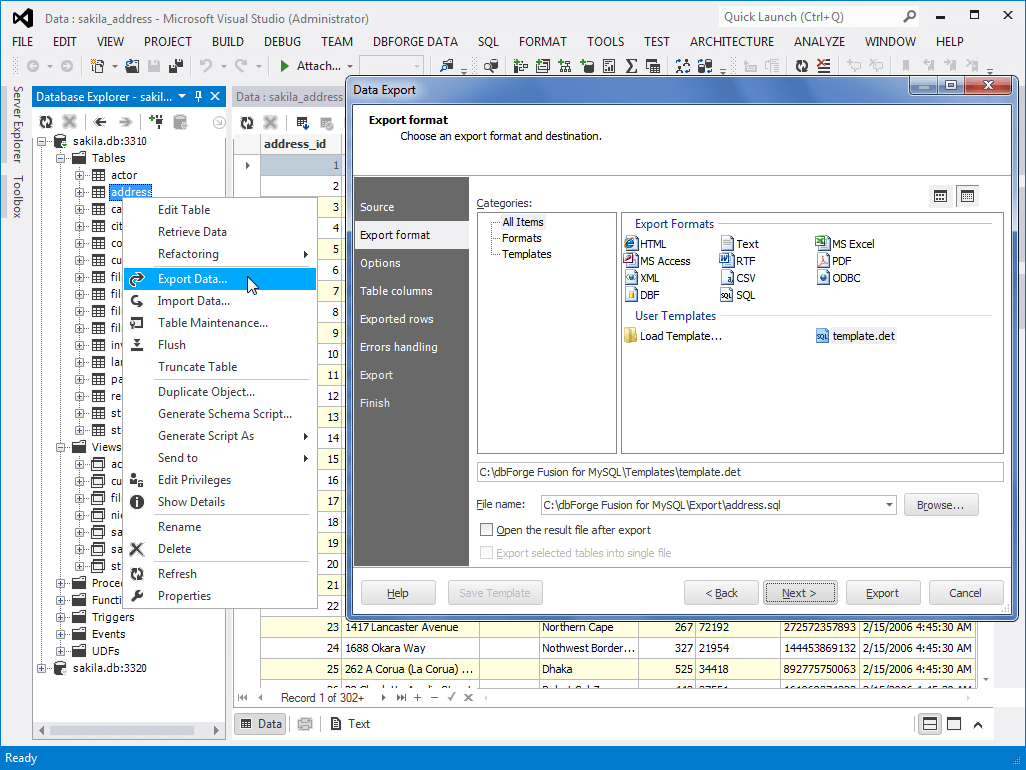The image size is (1026, 770).
Task: Choose the SQL export format
Action: click(x=737, y=295)
